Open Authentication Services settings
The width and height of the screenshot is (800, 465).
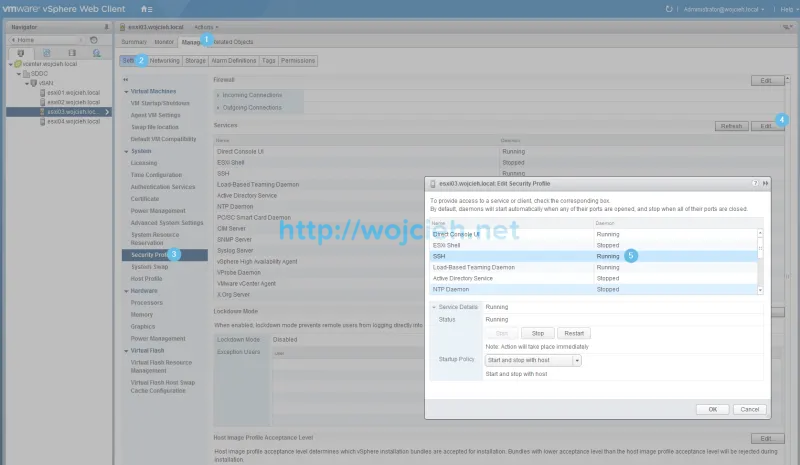coord(163,187)
